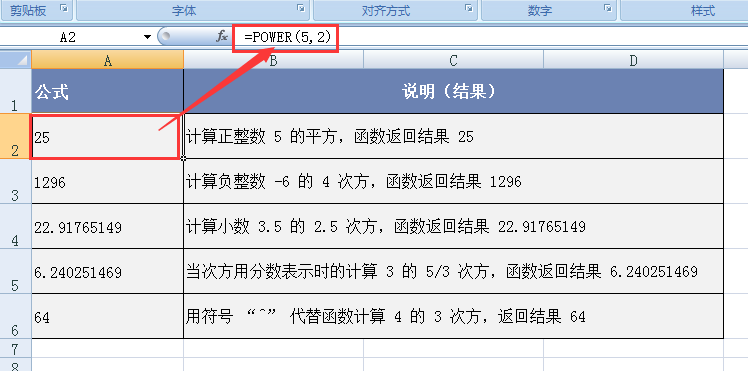Image resolution: width=748 pixels, height=371 pixels.
Task: Click description 用符号 “^” 代替函数计算
Action: click(453, 316)
